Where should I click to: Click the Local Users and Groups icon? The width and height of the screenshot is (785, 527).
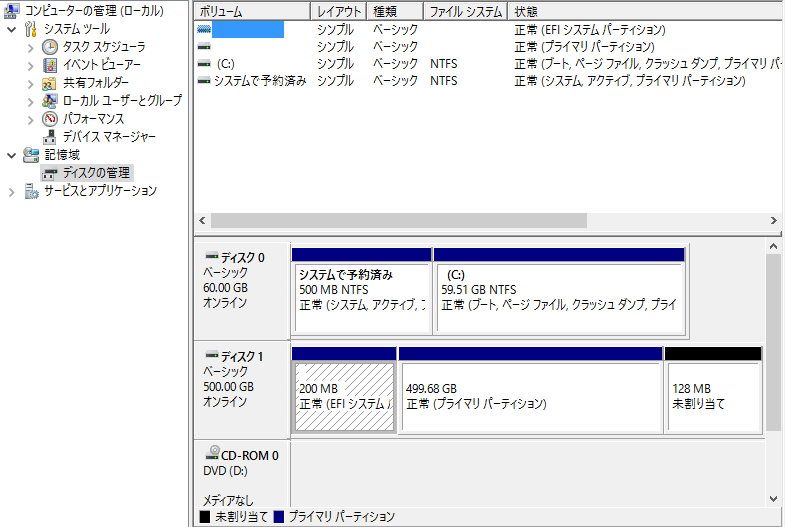(x=50, y=101)
